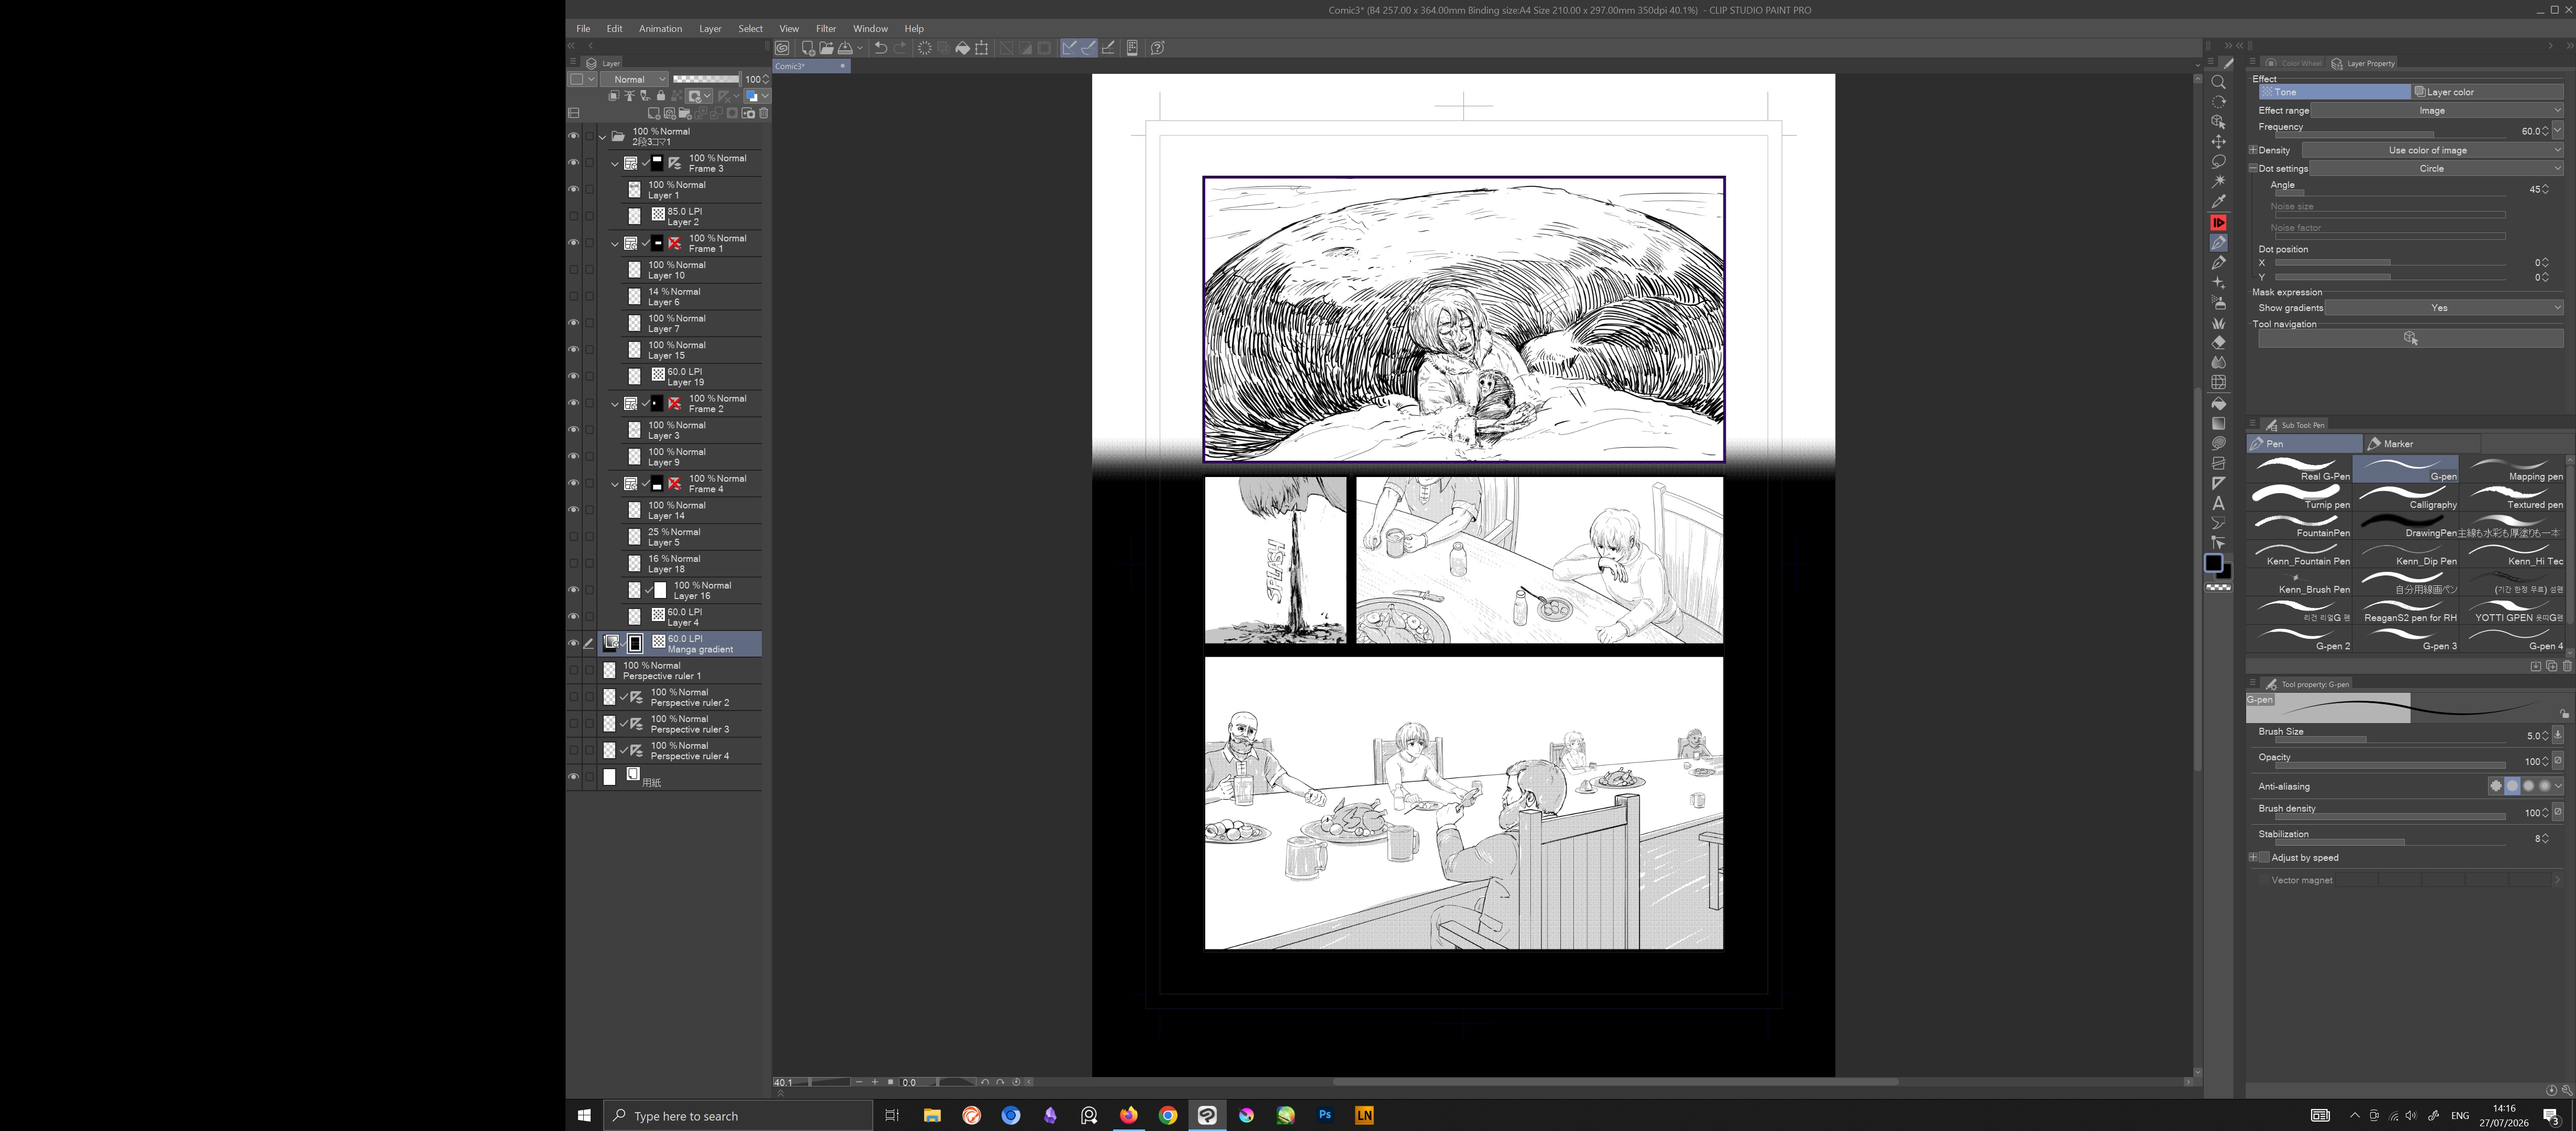The width and height of the screenshot is (2576, 1131).
Task: Click the Fill icon in command bar
Action: 962,48
